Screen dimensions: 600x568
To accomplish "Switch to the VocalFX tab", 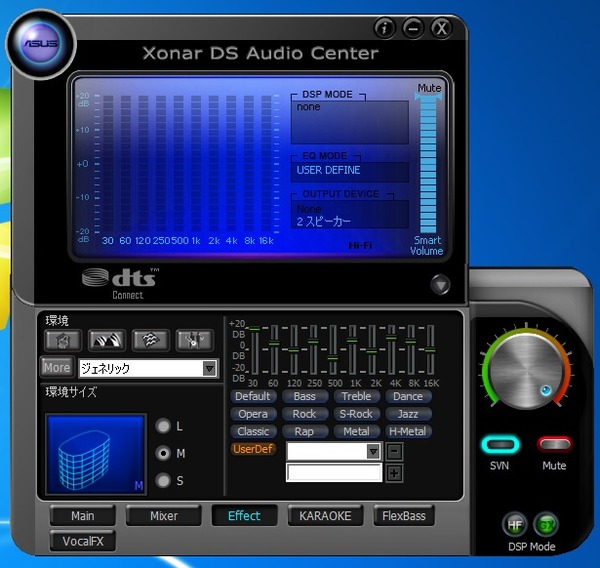I will [x=83, y=541].
